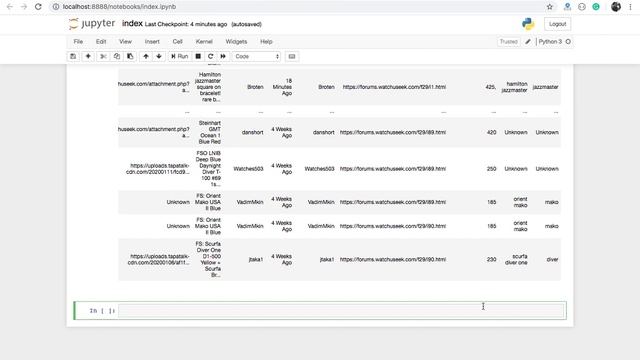Click 'Steinhart GMT Ocean 1 Blue Red' title
Screen dimensions: 640x360
coord(210,132)
